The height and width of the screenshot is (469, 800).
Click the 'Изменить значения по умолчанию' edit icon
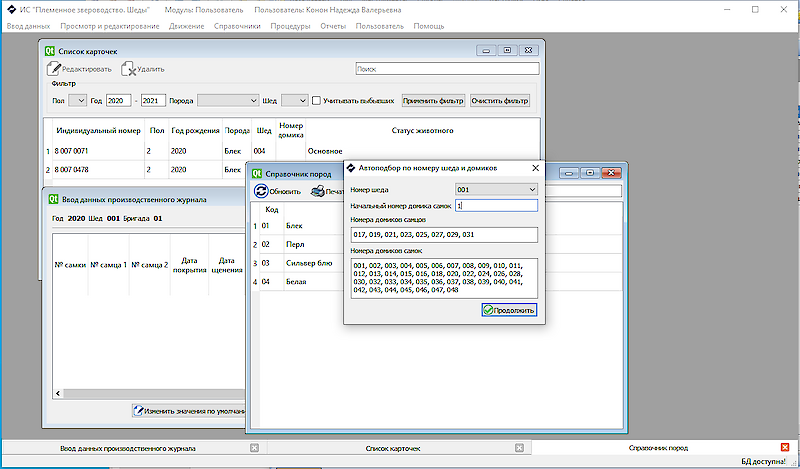[x=139, y=410]
